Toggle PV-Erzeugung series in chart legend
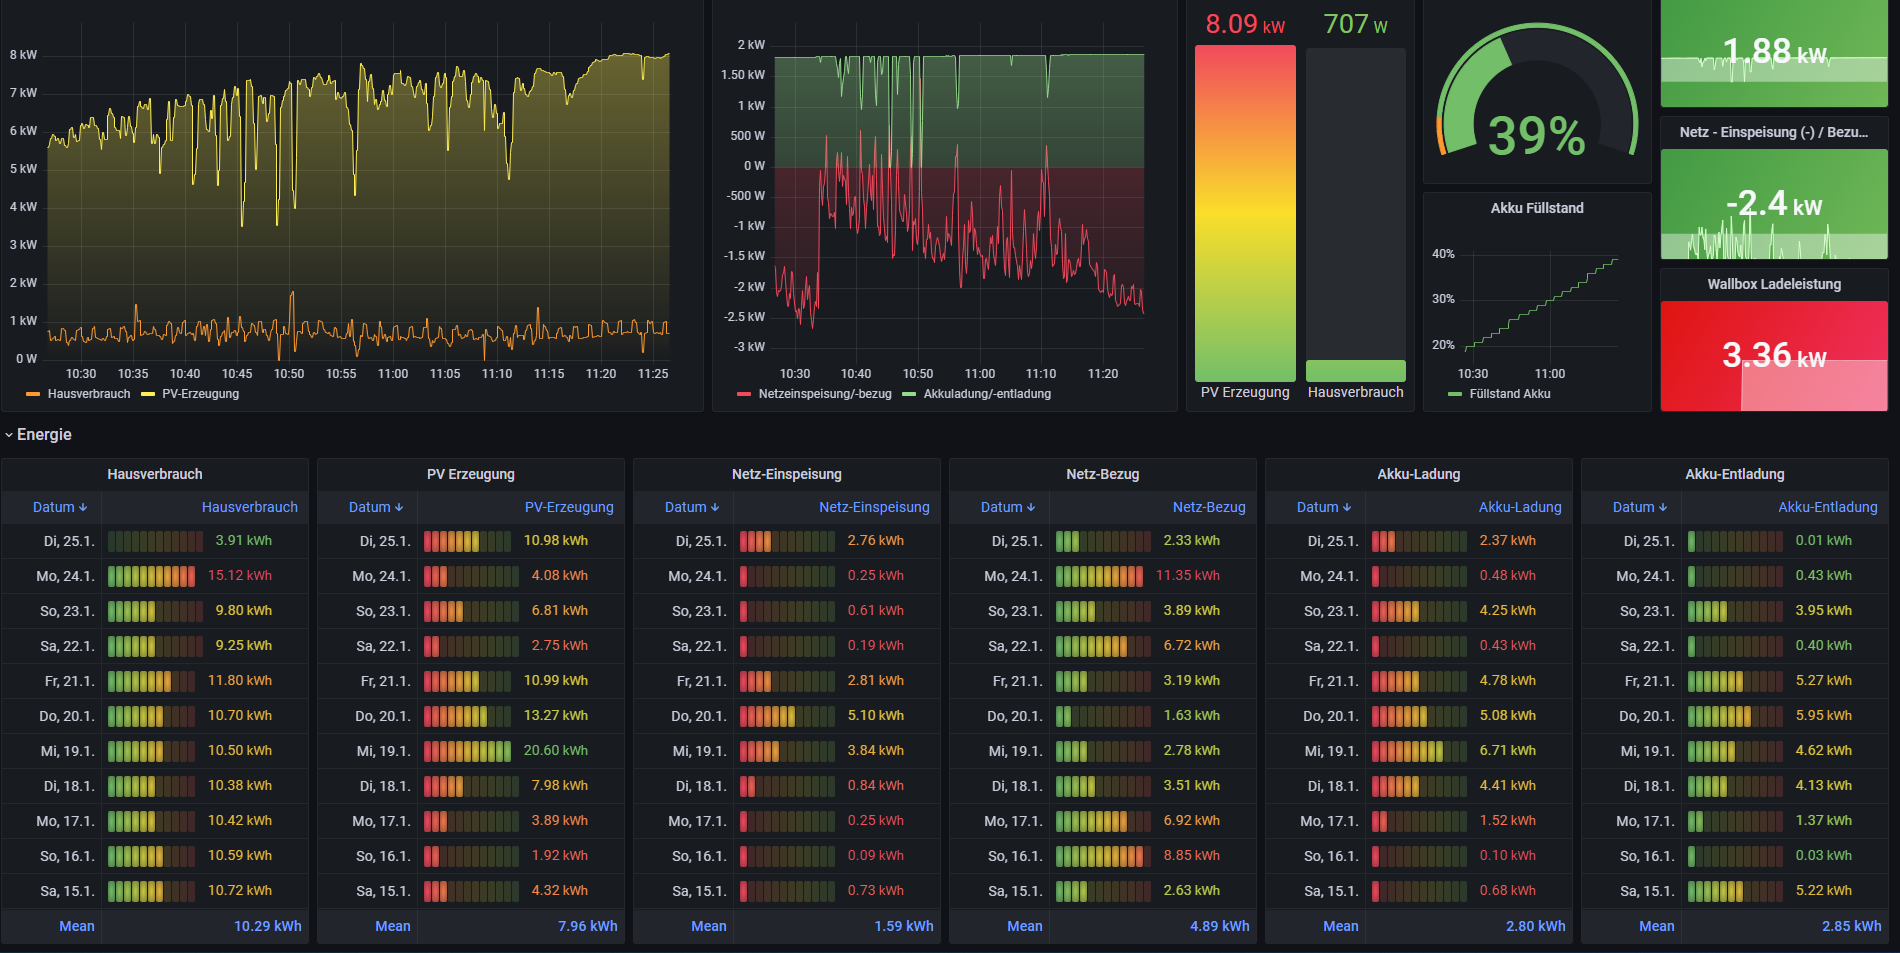 click(200, 394)
